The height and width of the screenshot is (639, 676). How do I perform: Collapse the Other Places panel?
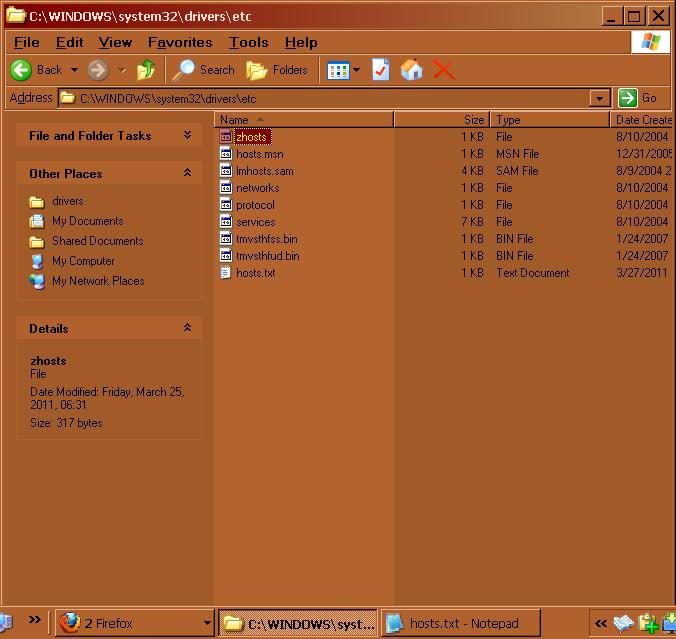[187, 173]
